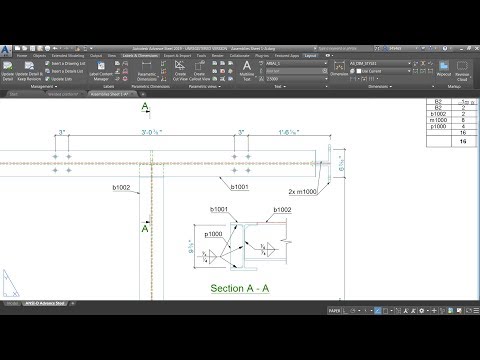Click the dimension layer override icon
The image size is (480, 360).
[352, 71]
